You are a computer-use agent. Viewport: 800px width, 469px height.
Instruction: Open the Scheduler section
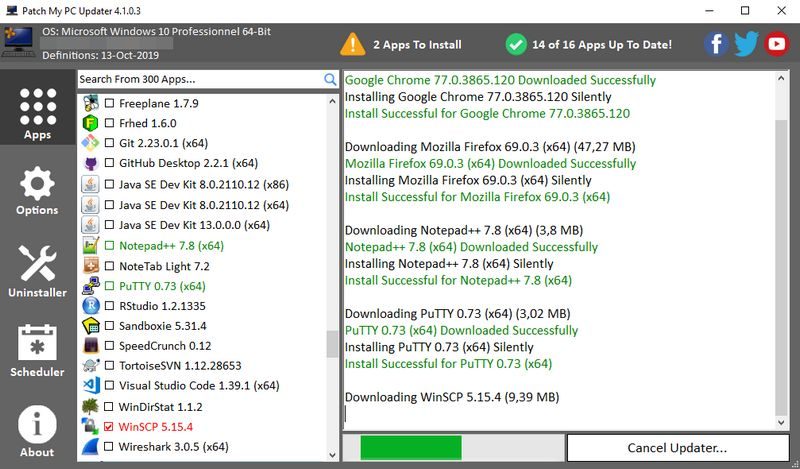point(37,351)
